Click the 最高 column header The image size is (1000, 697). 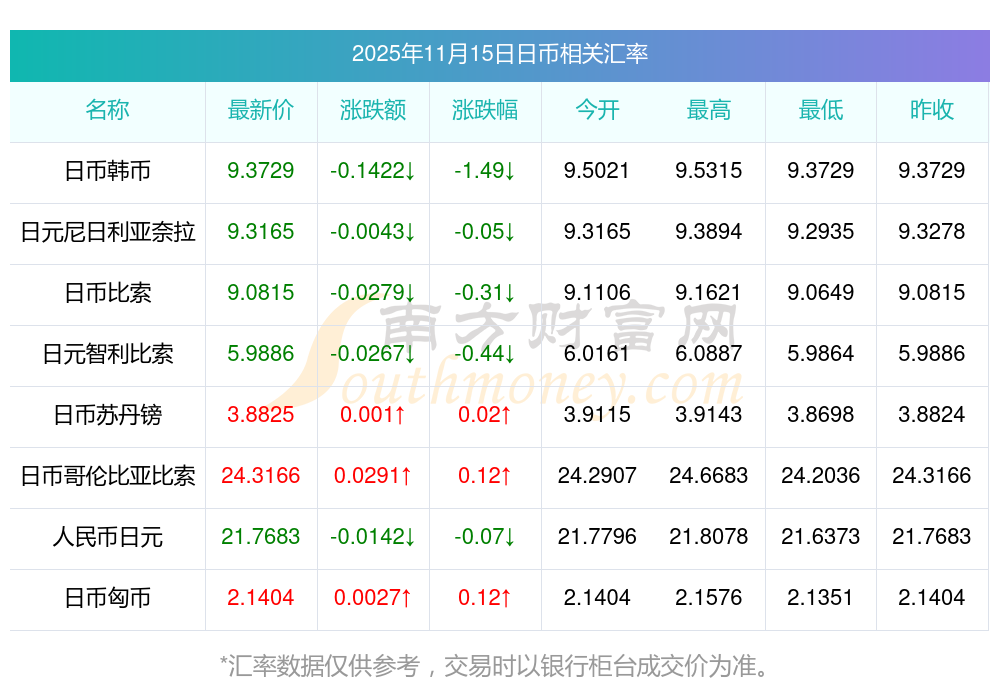point(708,110)
